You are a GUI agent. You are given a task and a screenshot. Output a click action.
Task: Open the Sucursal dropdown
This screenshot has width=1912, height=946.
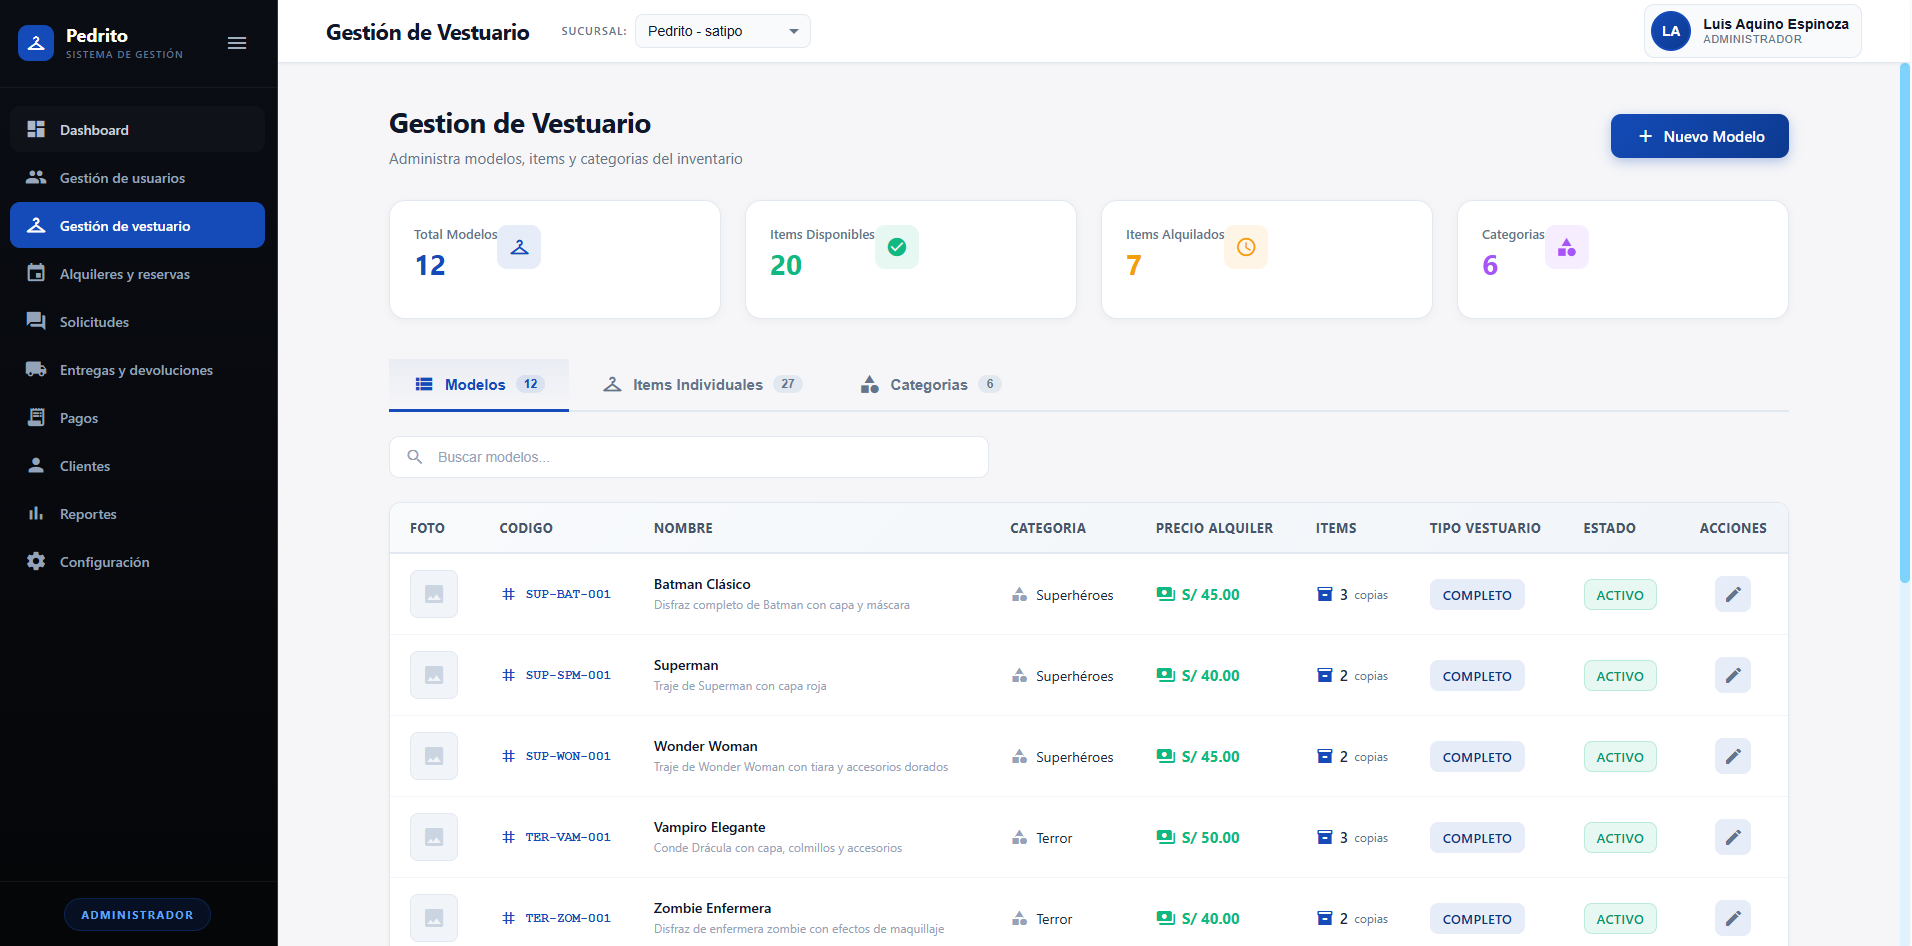point(722,31)
